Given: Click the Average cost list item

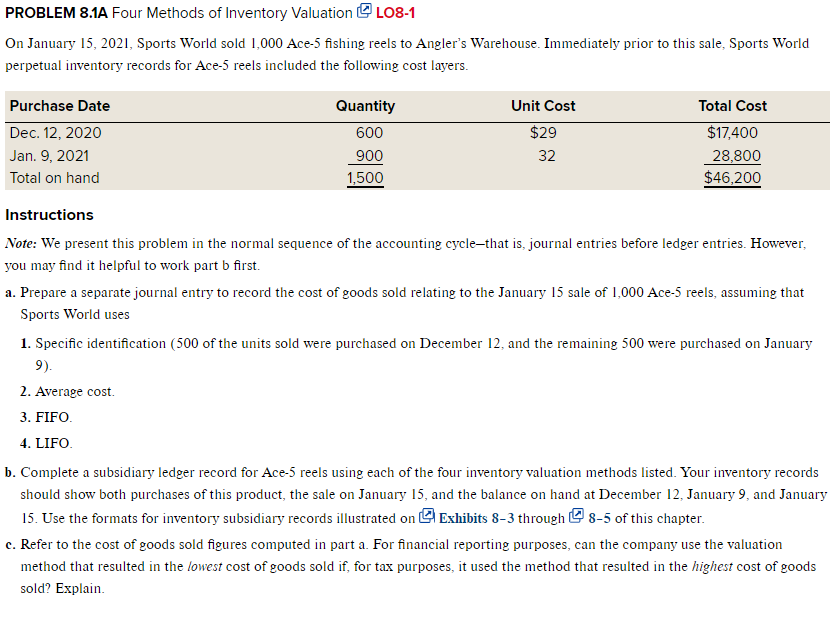Looking at the screenshot, I should click(x=68, y=392).
